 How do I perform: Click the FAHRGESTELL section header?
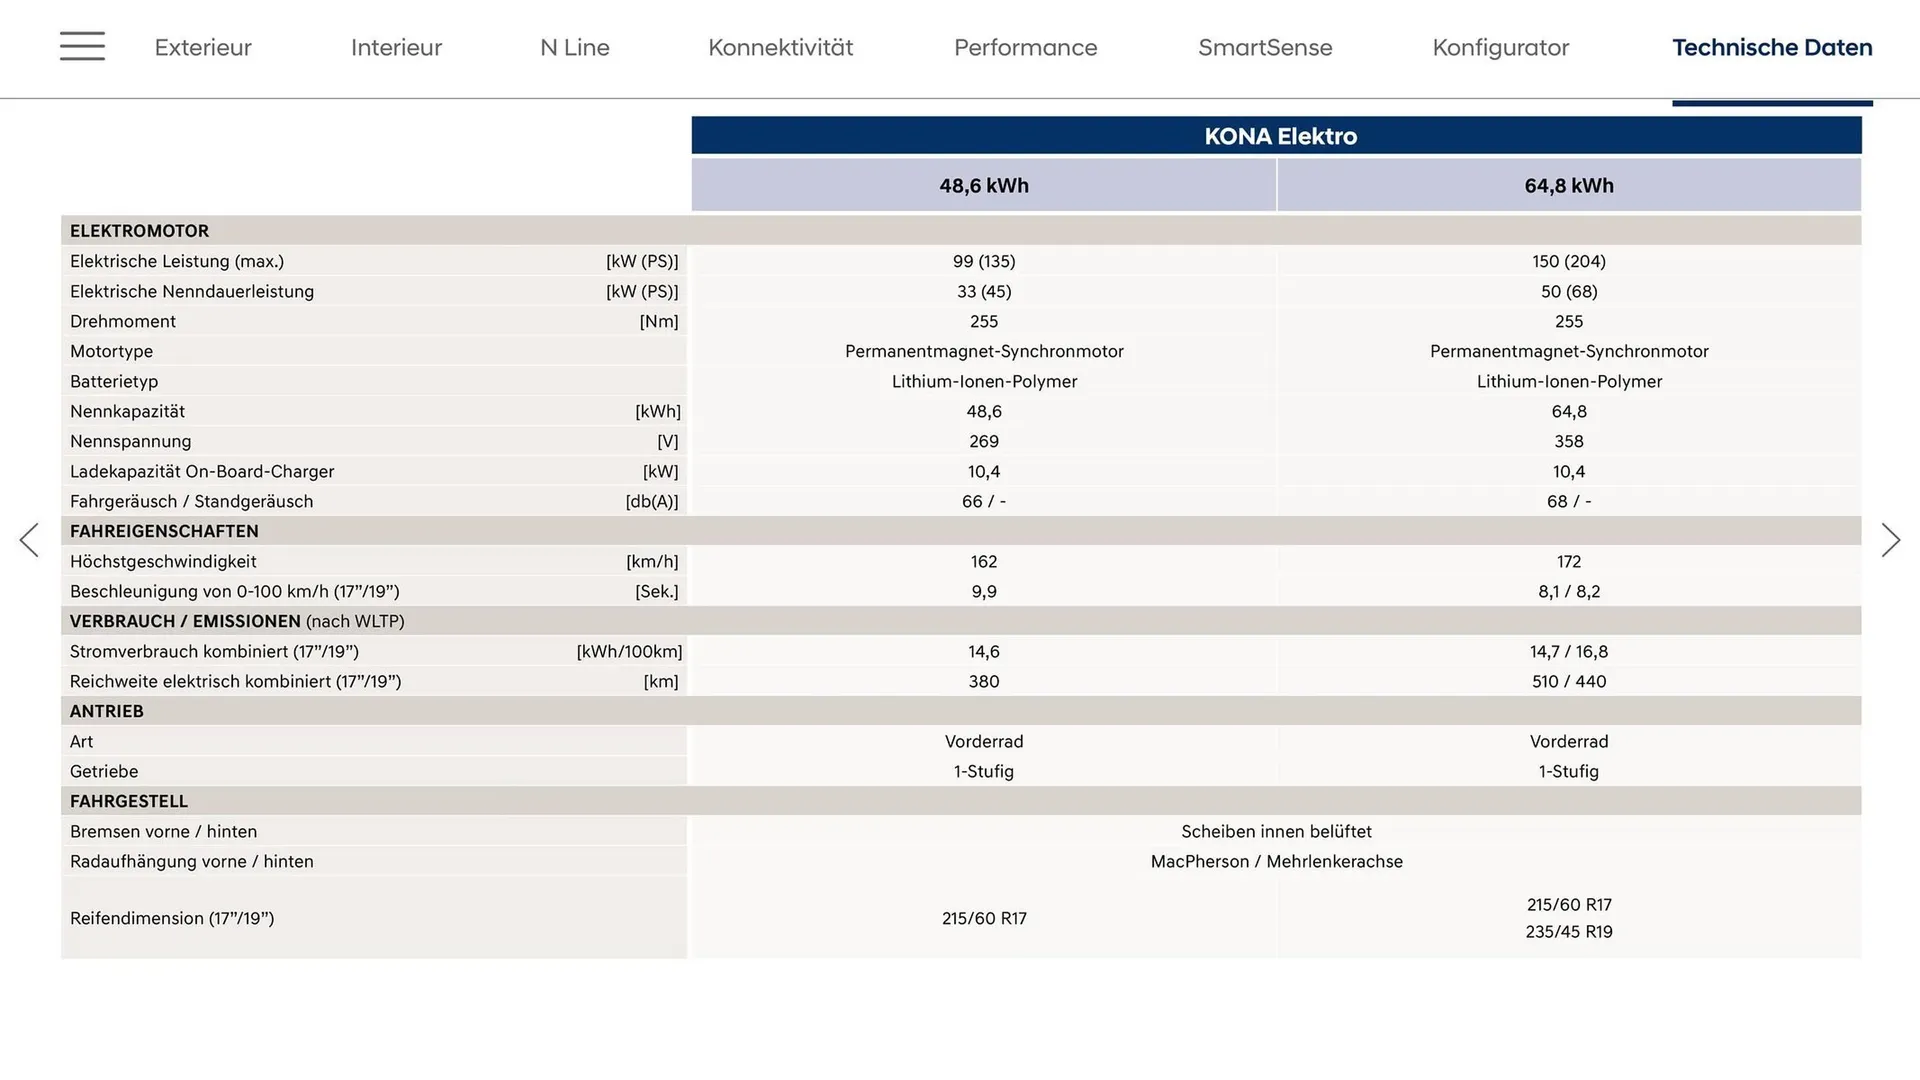[x=128, y=801]
